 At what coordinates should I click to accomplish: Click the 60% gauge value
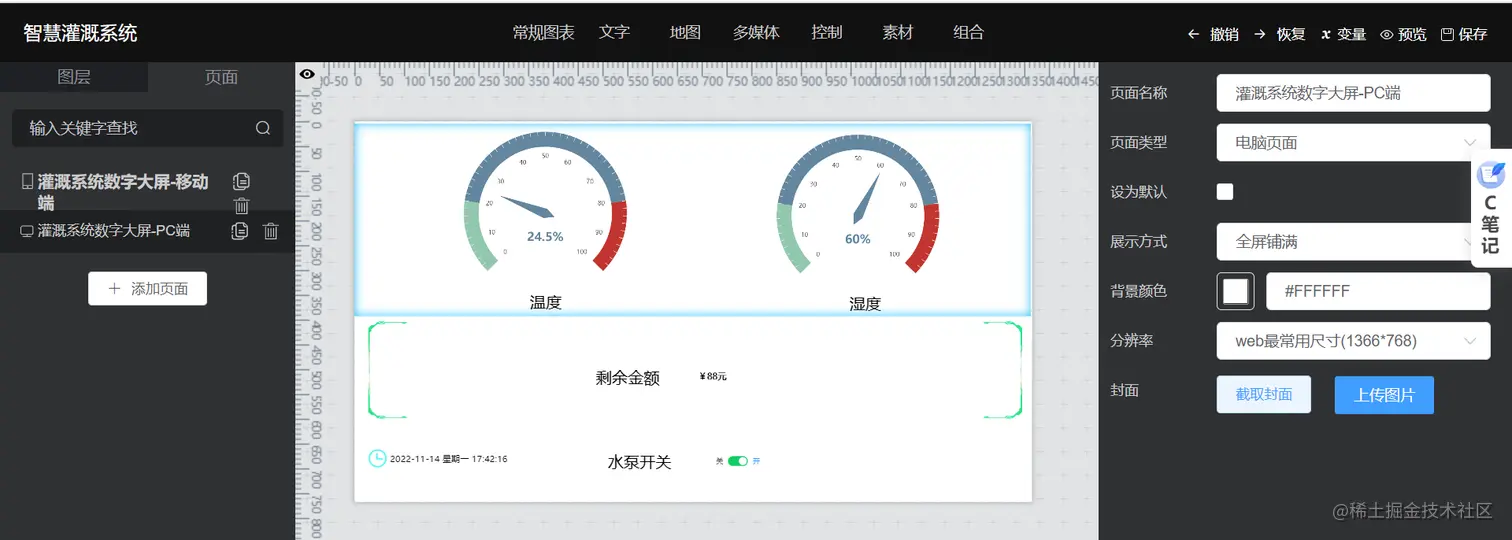point(858,239)
